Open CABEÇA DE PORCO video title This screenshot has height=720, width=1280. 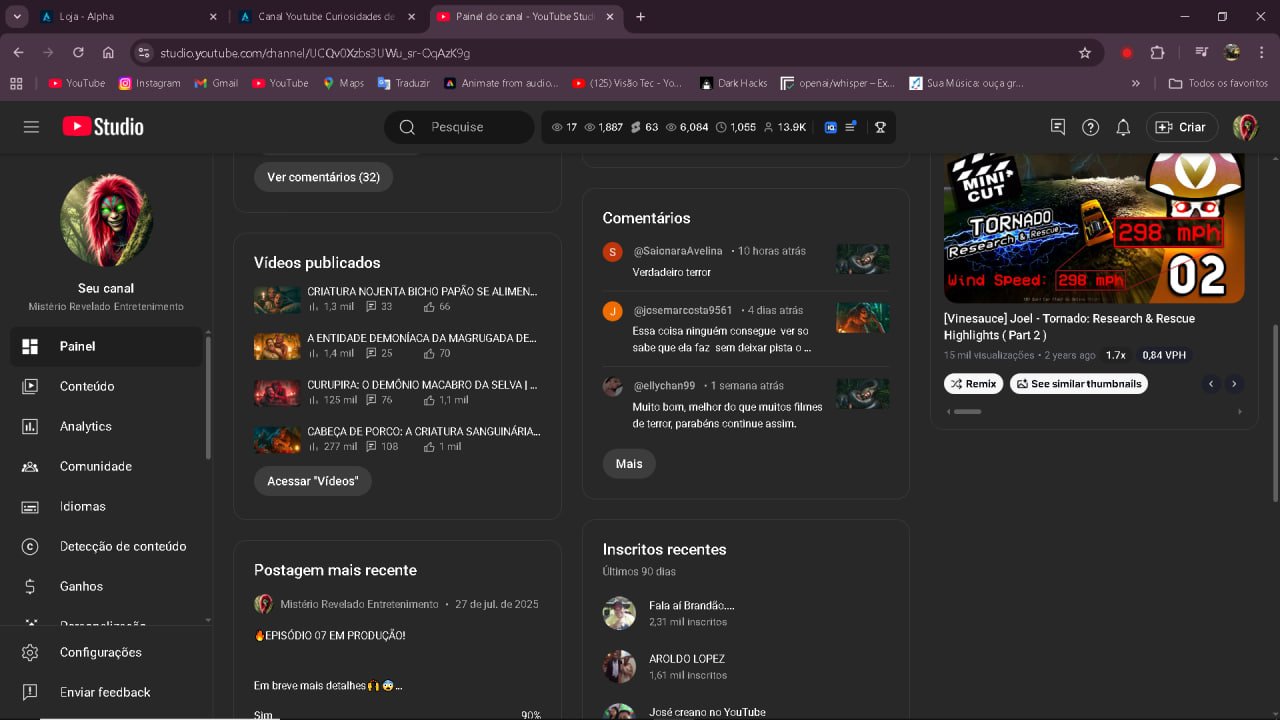tap(424, 432)
